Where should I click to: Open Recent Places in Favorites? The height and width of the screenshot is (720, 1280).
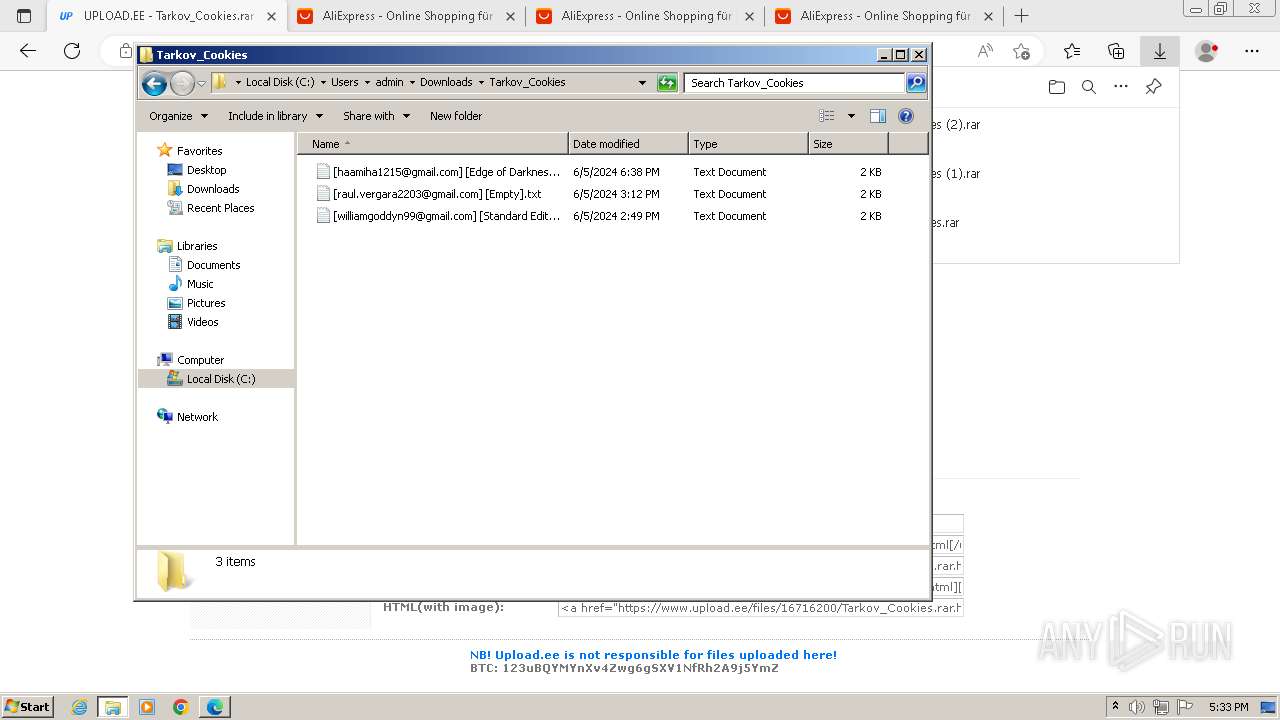tap(220, 208)
